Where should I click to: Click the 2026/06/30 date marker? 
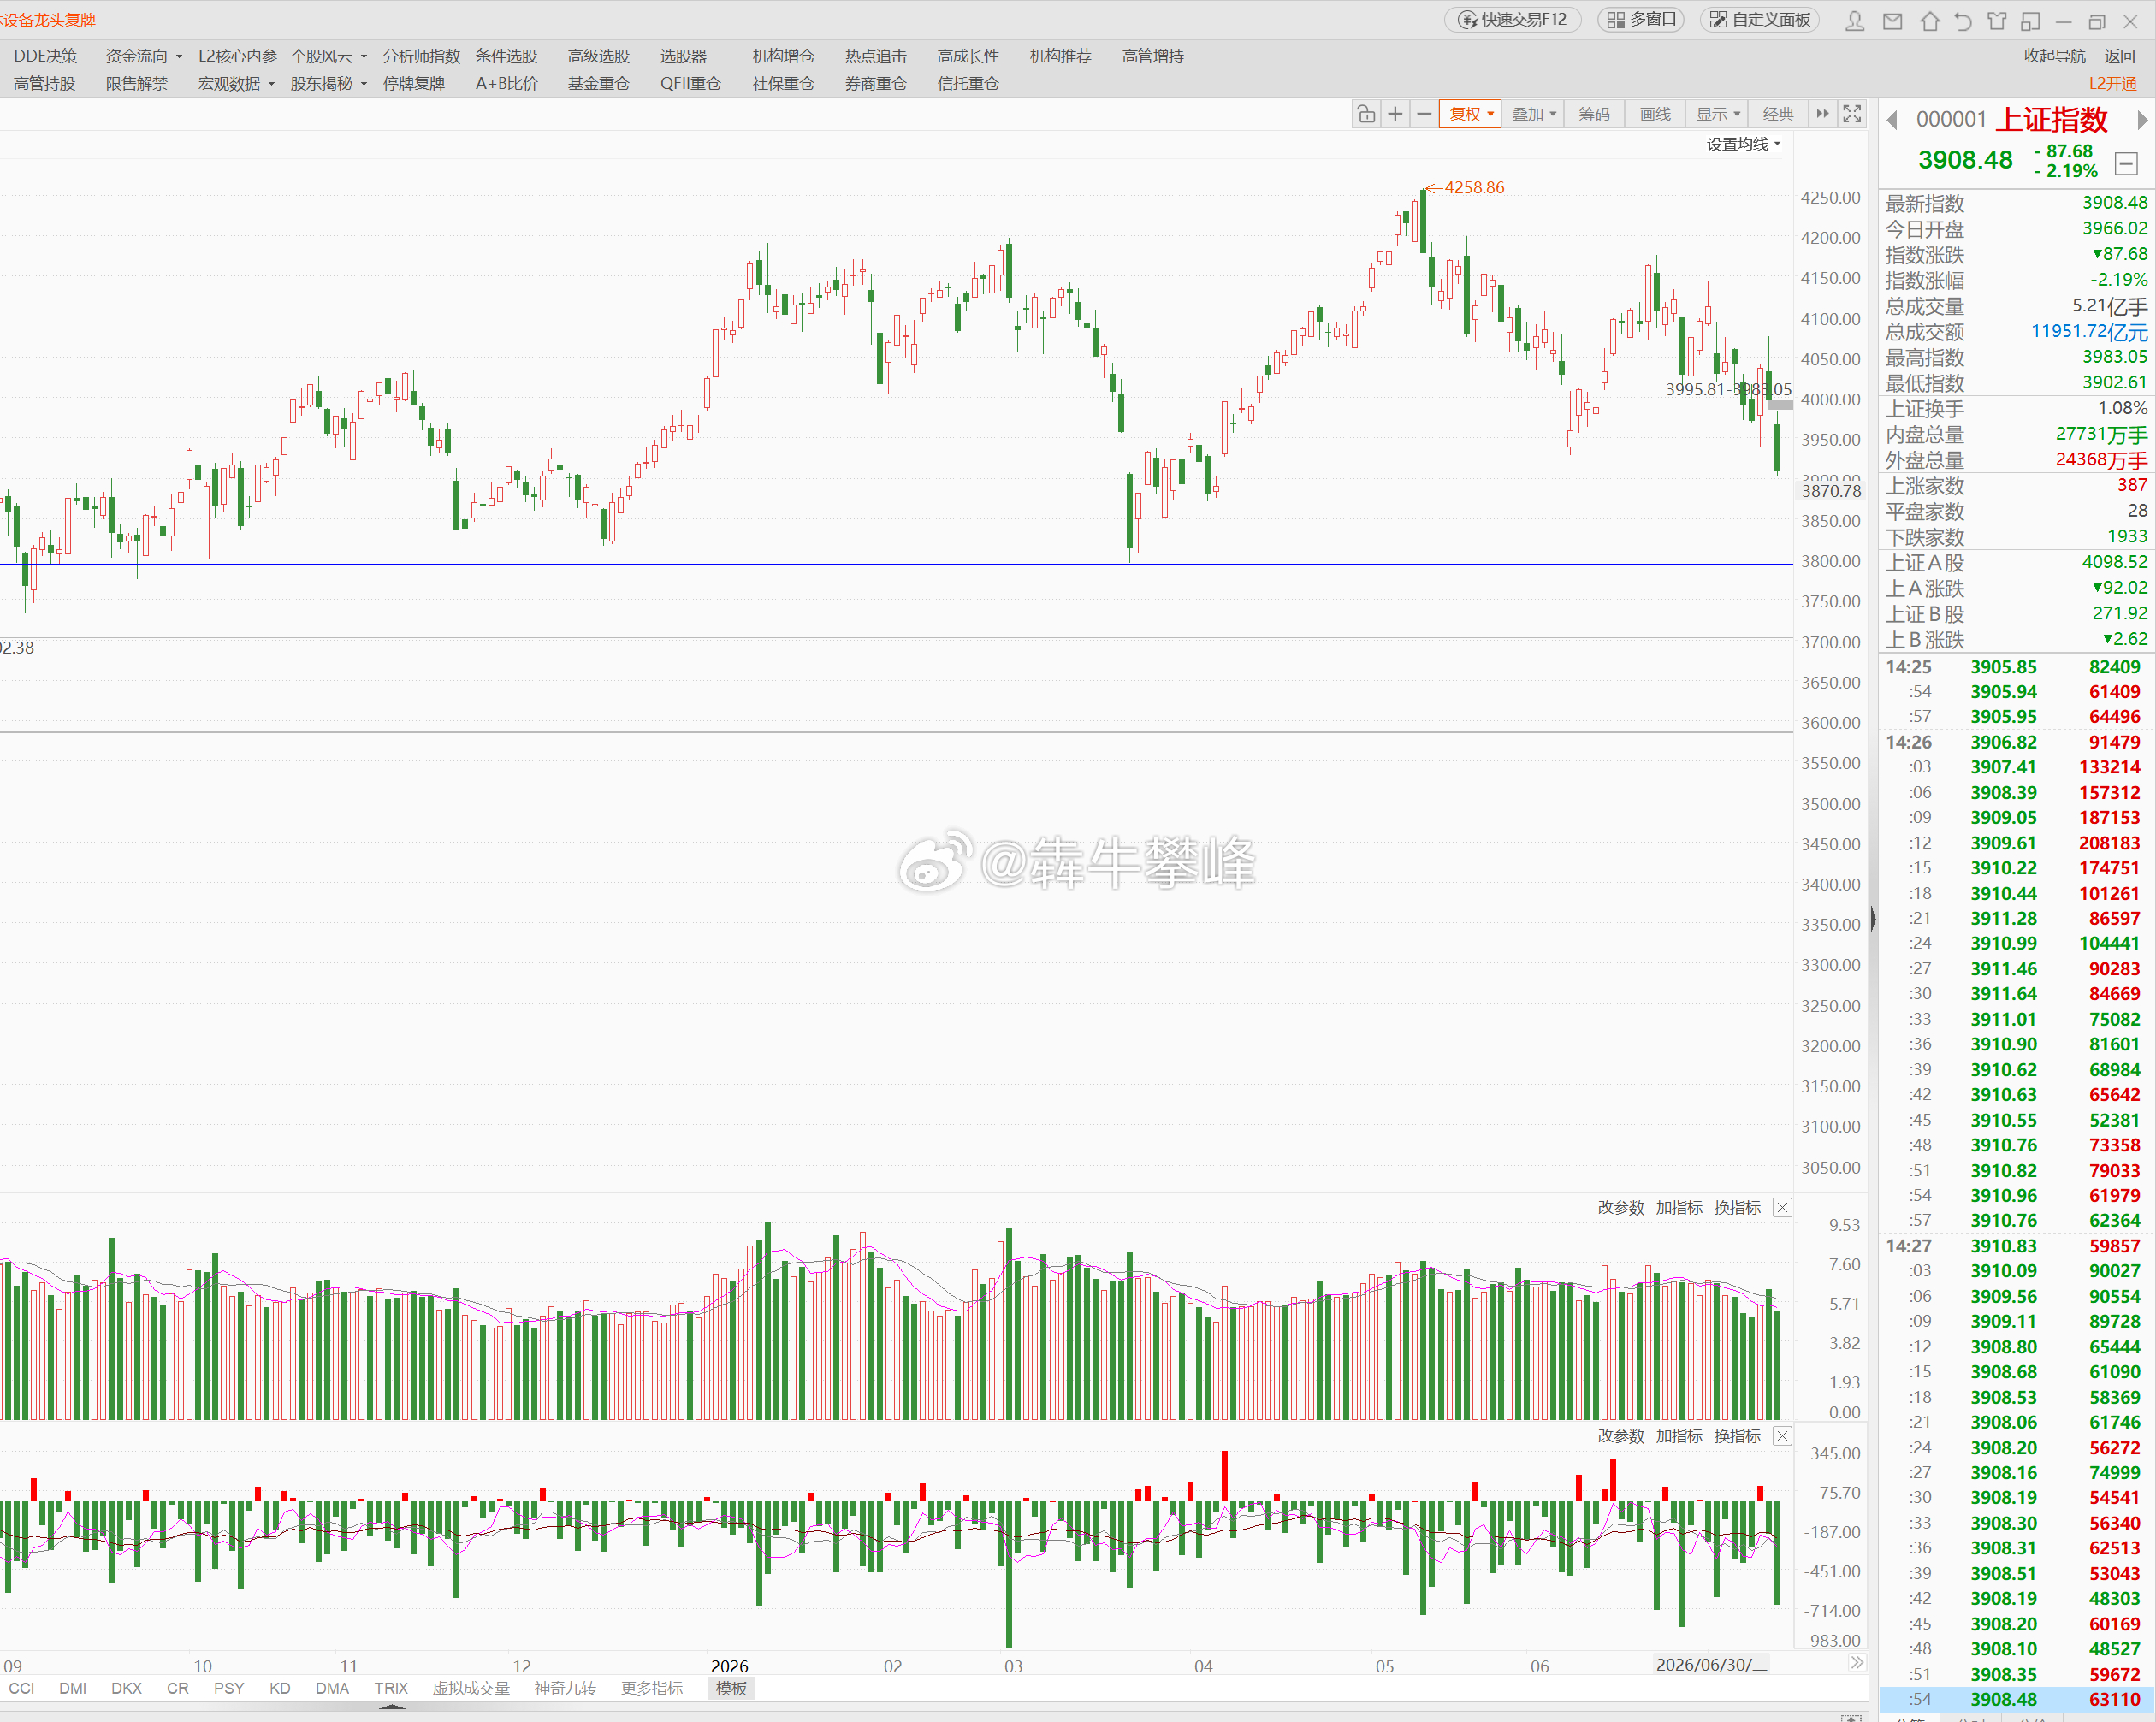(1711, 1664)
